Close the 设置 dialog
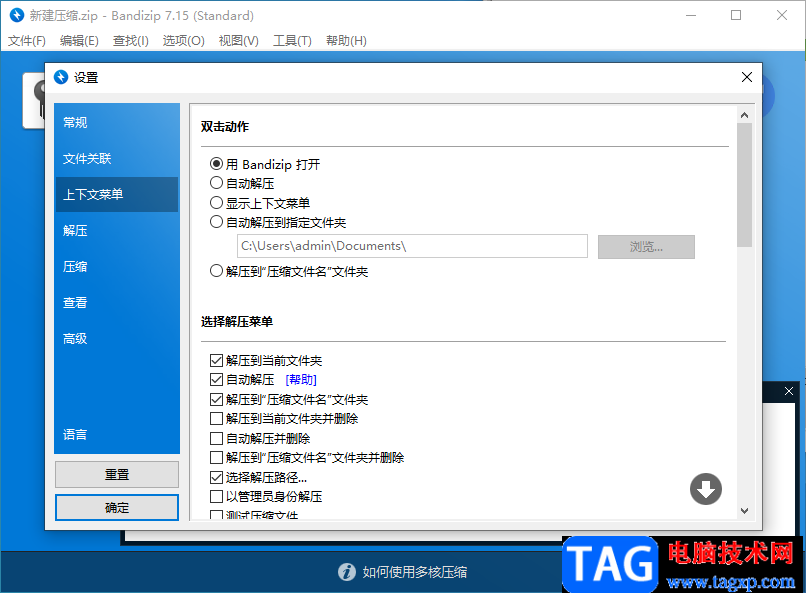 tap(747, 77)
